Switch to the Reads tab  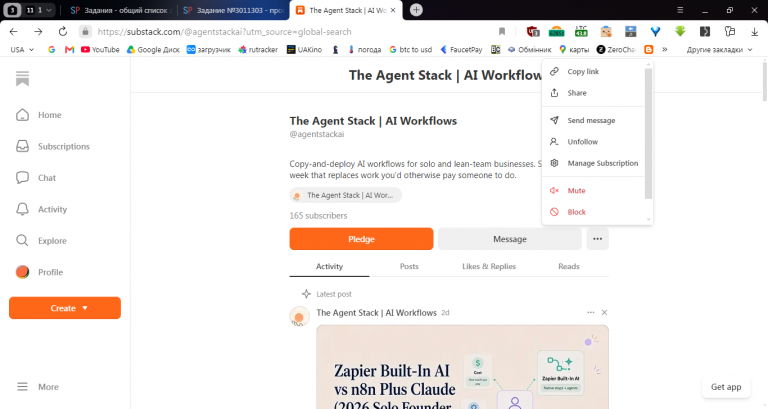pos(569,266)
